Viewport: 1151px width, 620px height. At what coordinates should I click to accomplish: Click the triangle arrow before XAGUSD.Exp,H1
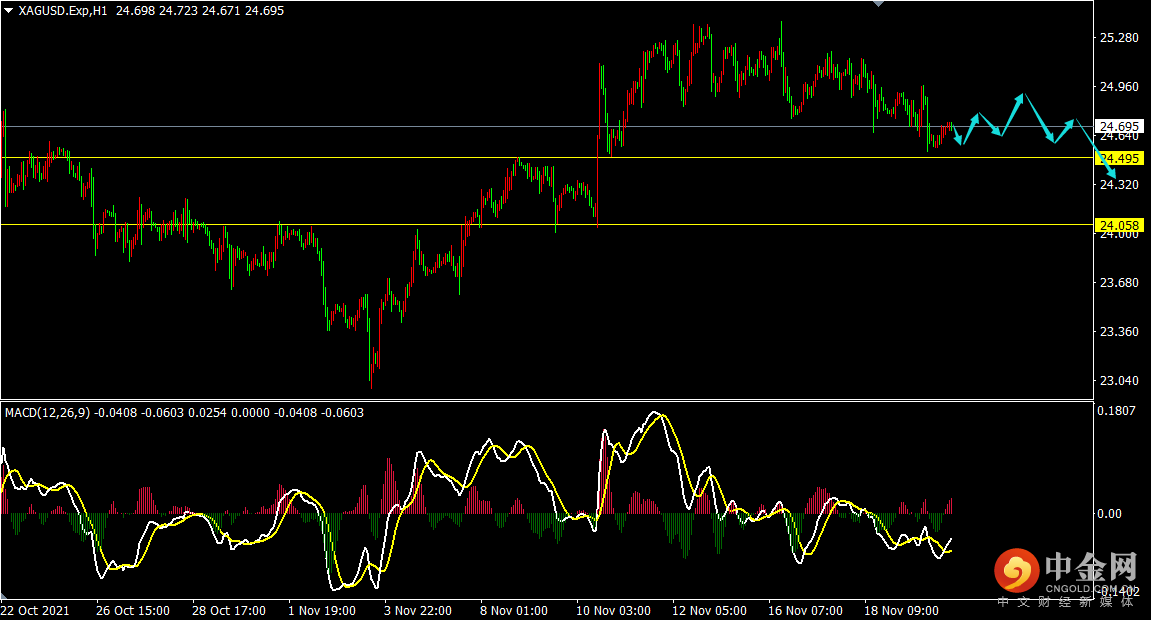9,10
